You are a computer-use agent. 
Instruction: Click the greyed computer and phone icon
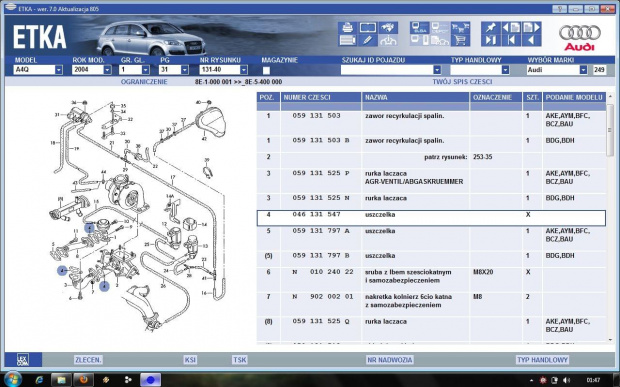point(420,40)
